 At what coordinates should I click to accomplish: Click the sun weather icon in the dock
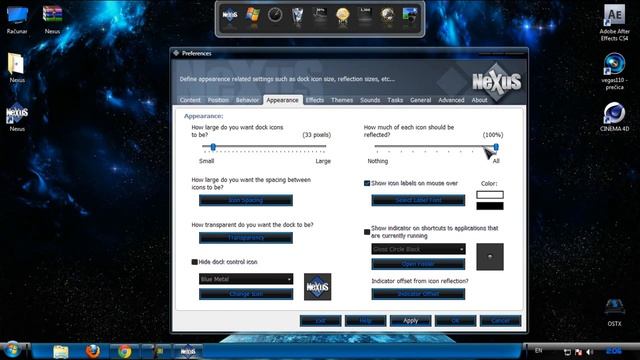tap(342, 16)
